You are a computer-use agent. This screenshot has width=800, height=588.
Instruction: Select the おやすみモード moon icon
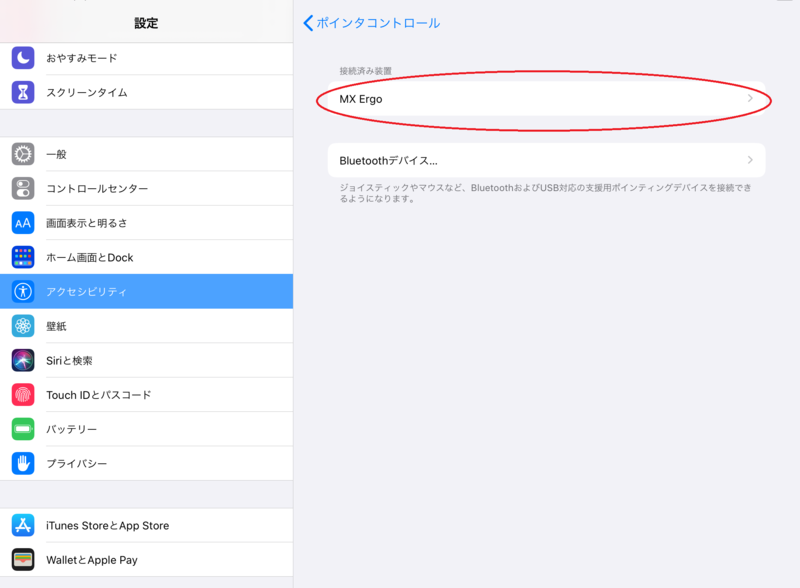[x=21, y=58]
